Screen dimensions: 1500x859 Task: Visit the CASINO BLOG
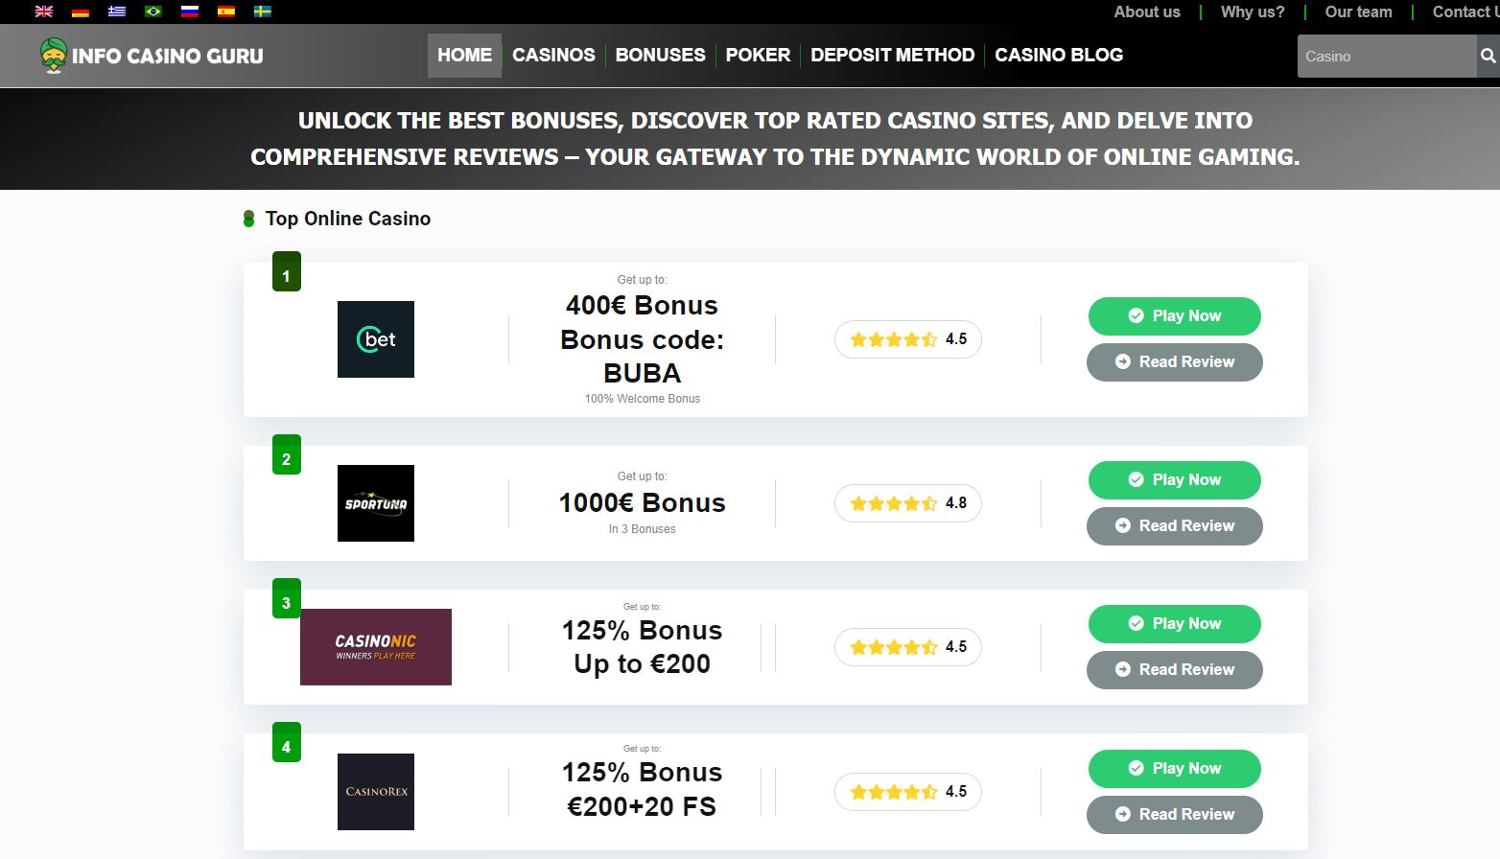pos(1058,55)
